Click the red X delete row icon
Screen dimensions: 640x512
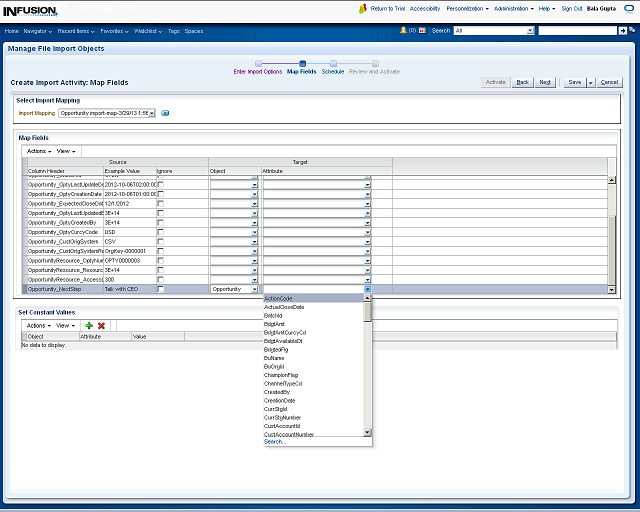pyautogui.click(x=101, y=325)
